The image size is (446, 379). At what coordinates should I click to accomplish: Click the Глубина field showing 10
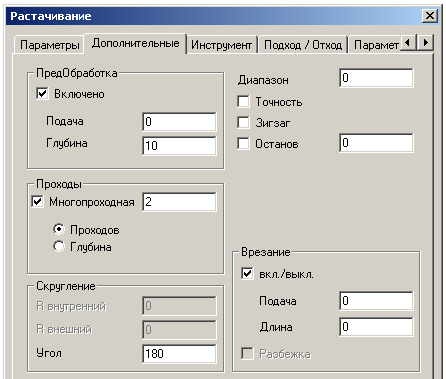click(179, 145)
